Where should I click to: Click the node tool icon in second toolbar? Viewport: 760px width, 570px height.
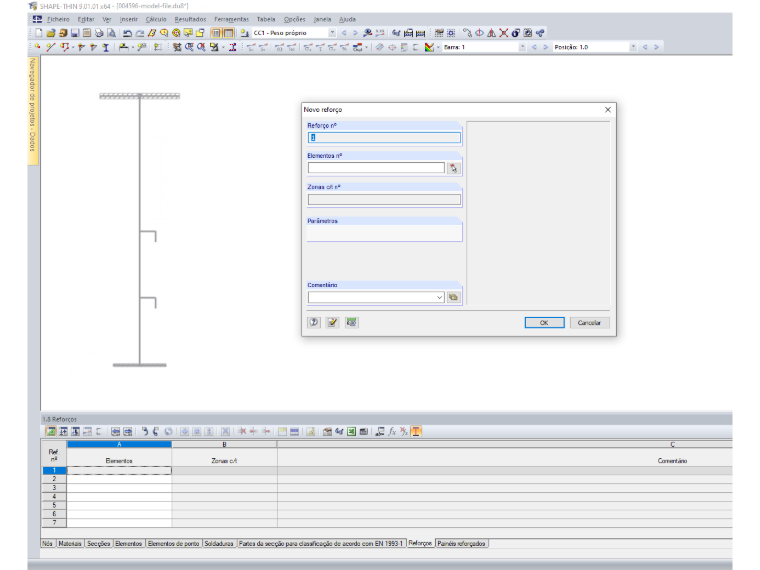(x=37, y=47)
